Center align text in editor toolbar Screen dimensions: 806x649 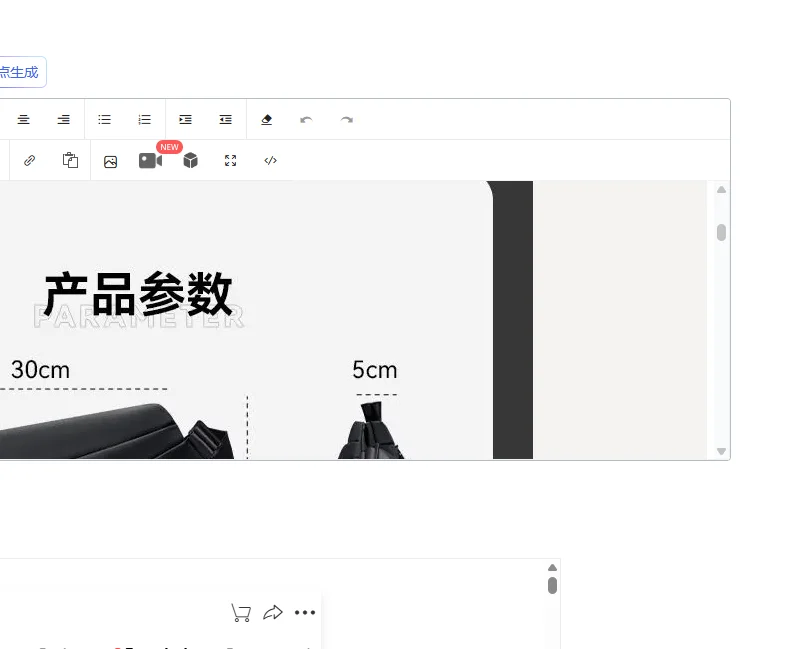click(23, 120)
